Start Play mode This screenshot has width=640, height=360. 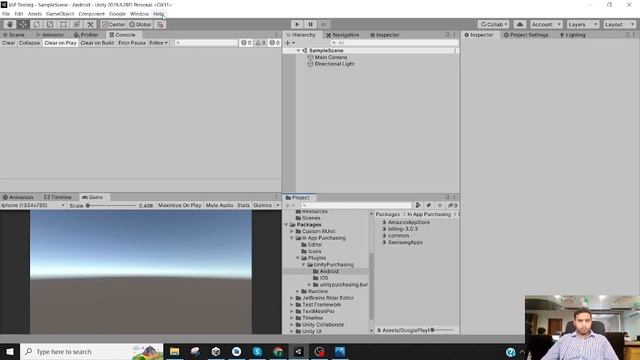(297, 24)
